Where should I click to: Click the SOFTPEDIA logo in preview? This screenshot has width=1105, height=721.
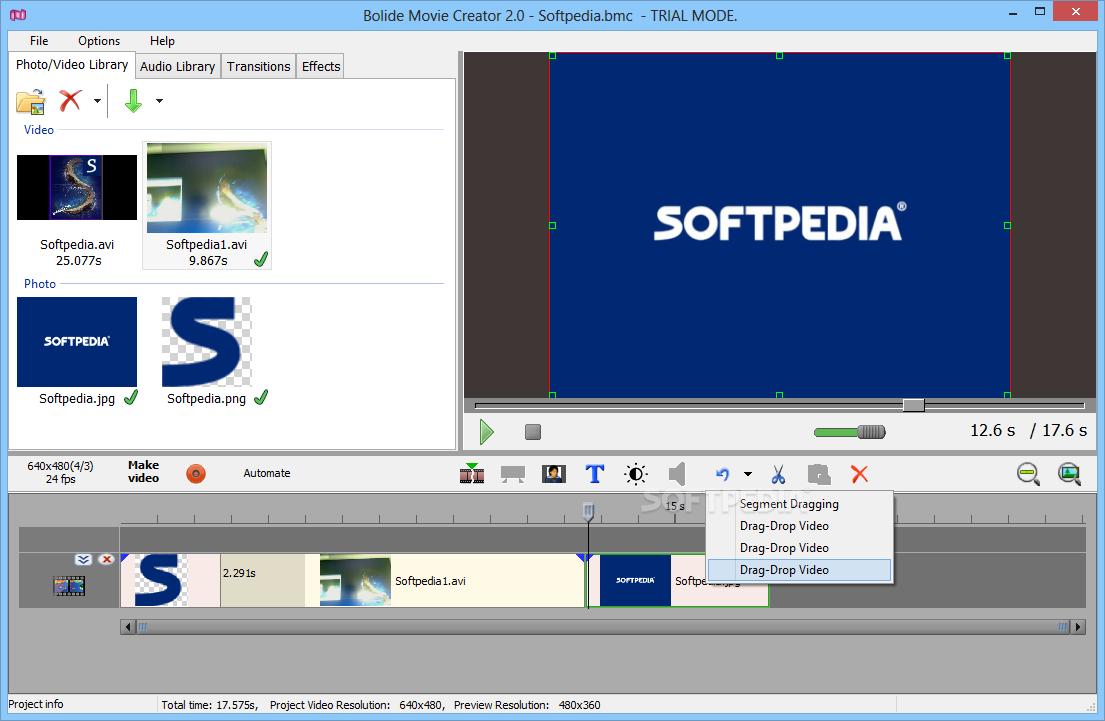click(x=780, y=223)
